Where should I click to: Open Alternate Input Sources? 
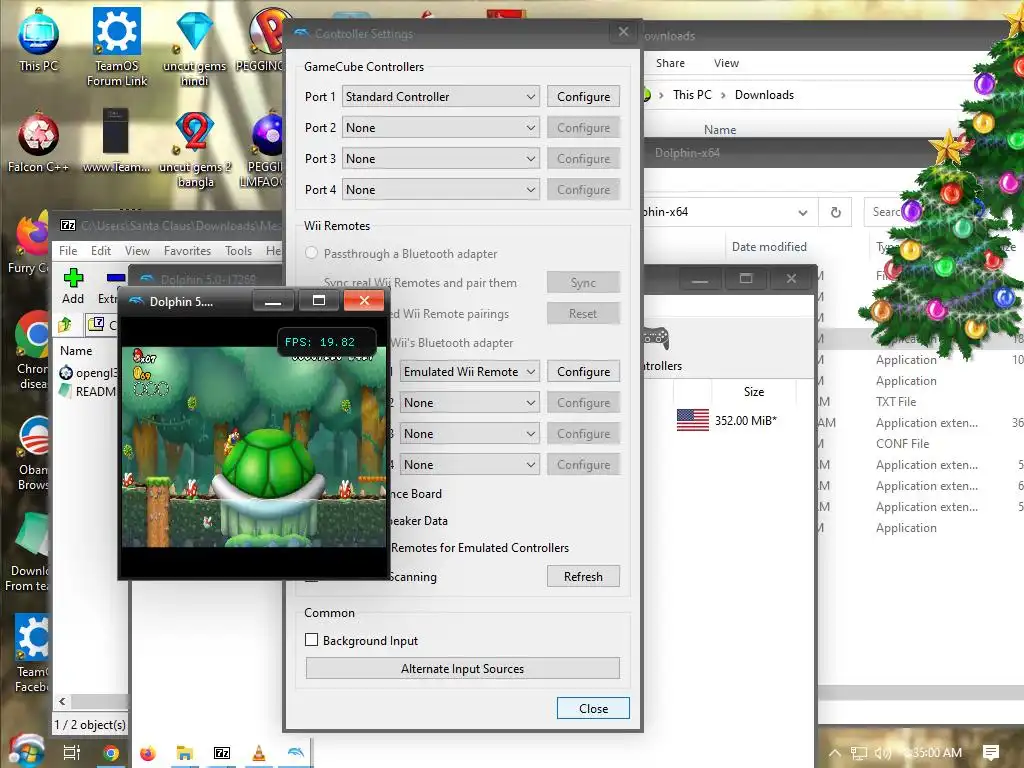(x=462, y=669)
